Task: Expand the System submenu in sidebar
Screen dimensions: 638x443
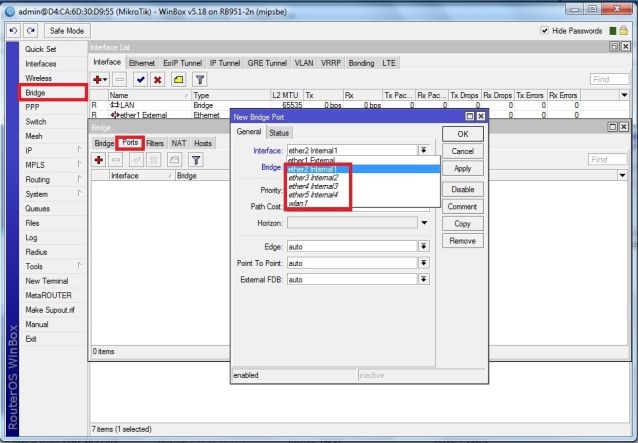Action: point(79,194)
